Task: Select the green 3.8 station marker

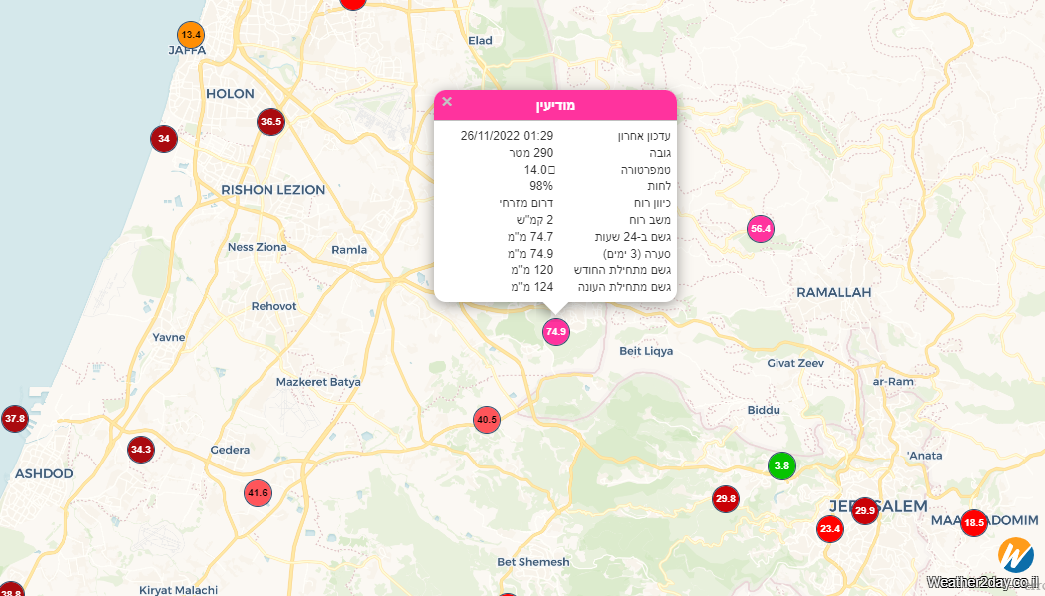Action: pyautogui.click(x=782, y=465)
